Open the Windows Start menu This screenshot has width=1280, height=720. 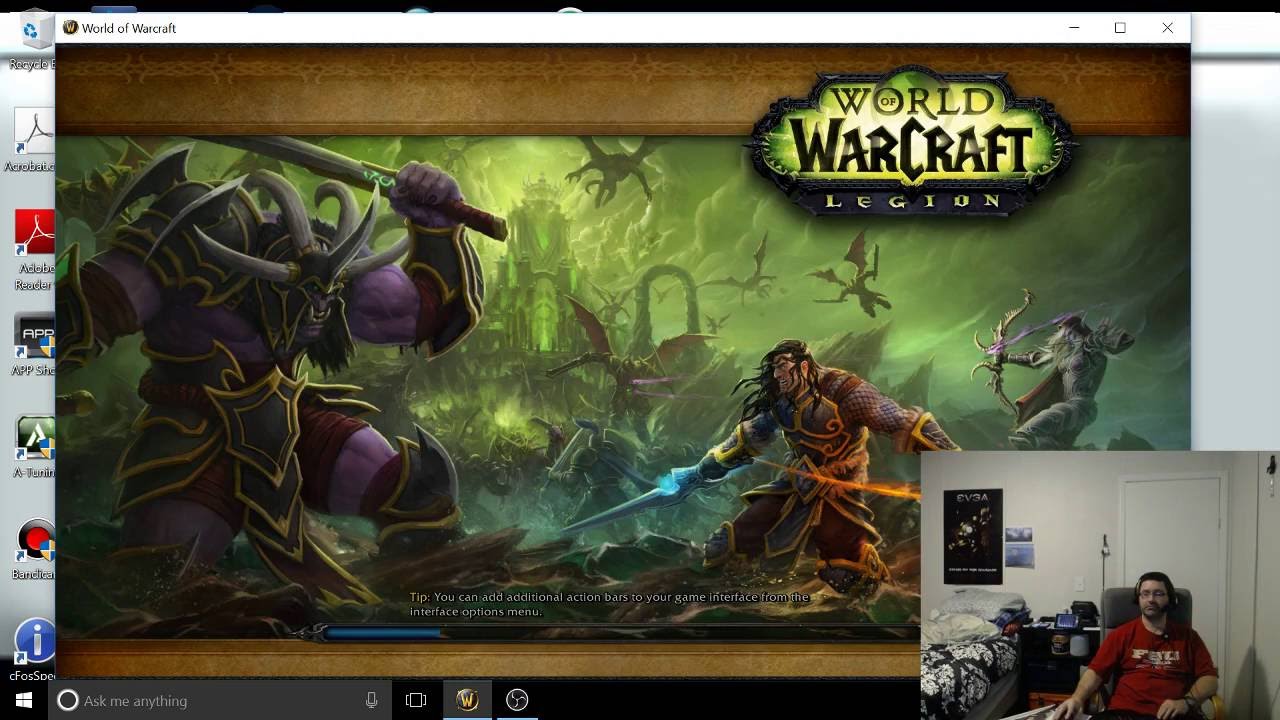tap(24, 700)
